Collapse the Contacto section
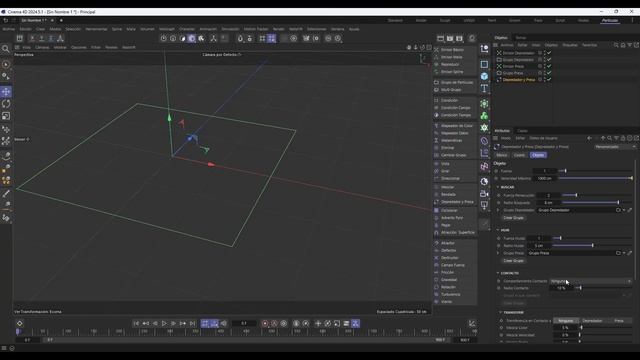This screenshot has width=640, height=360. click(x=498, y=273)
